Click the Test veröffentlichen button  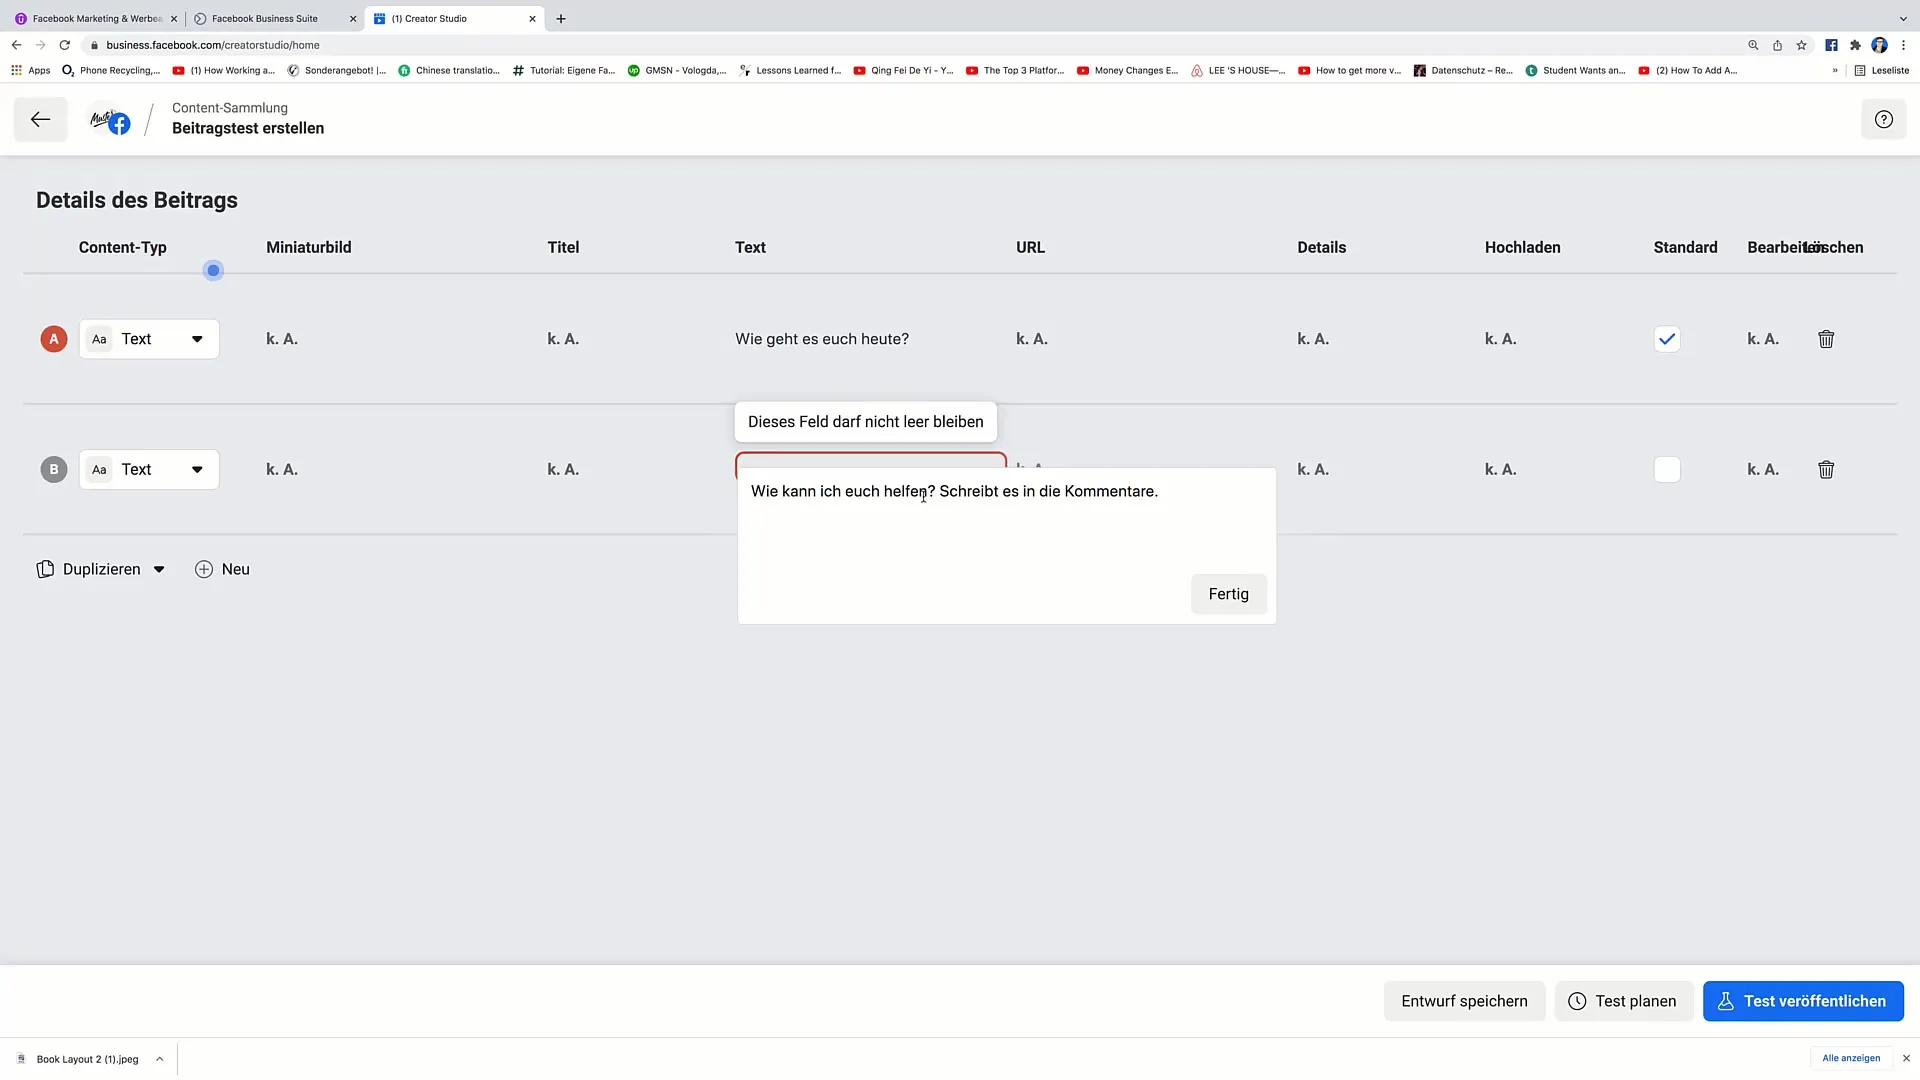(x=1803, y=1001)
